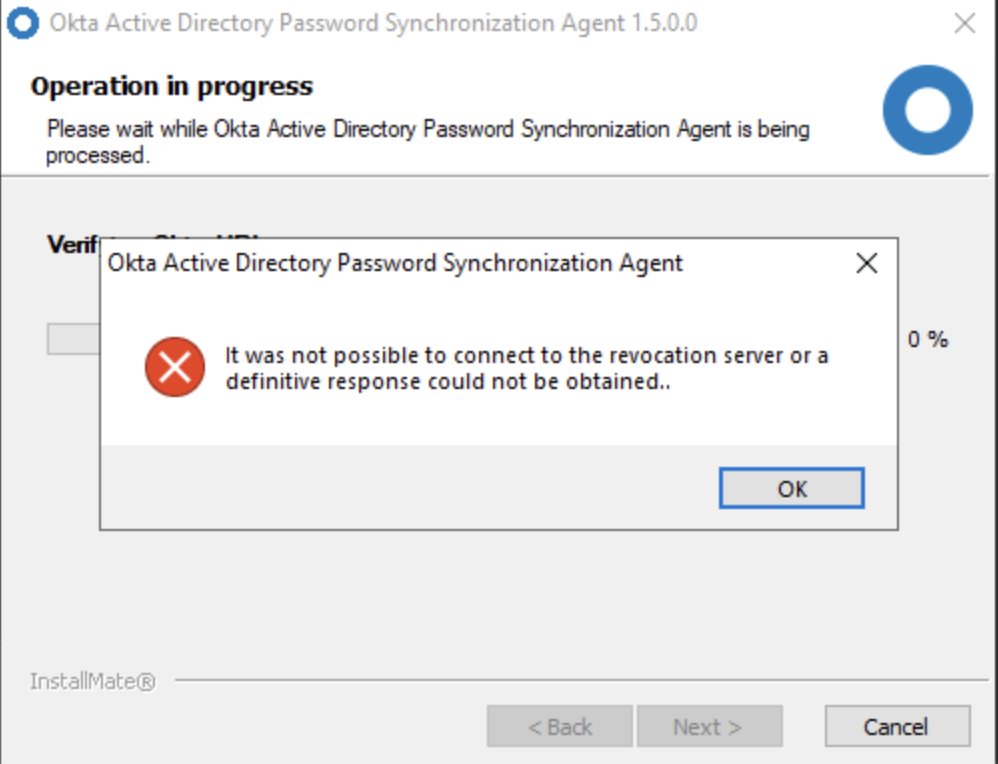Close the installer window
The width and height of the screenshot is (998, 764).
[964, 24]
